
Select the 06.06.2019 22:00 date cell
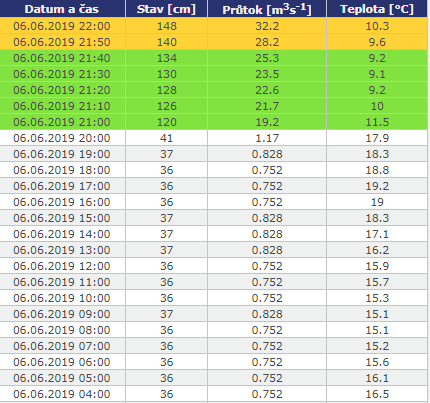62,26
